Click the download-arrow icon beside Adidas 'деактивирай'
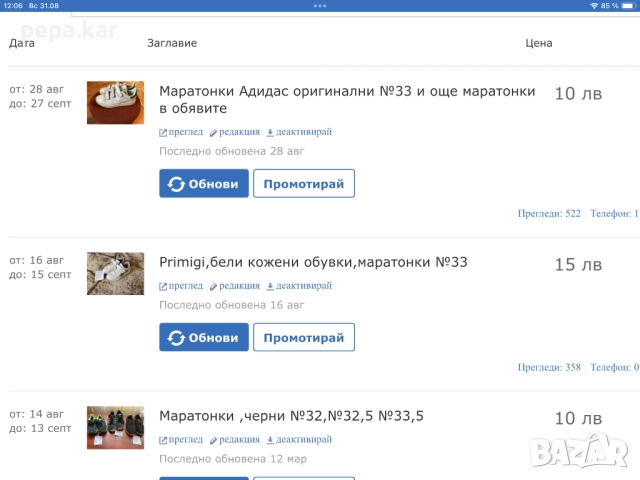 click(x=270, y=133)
